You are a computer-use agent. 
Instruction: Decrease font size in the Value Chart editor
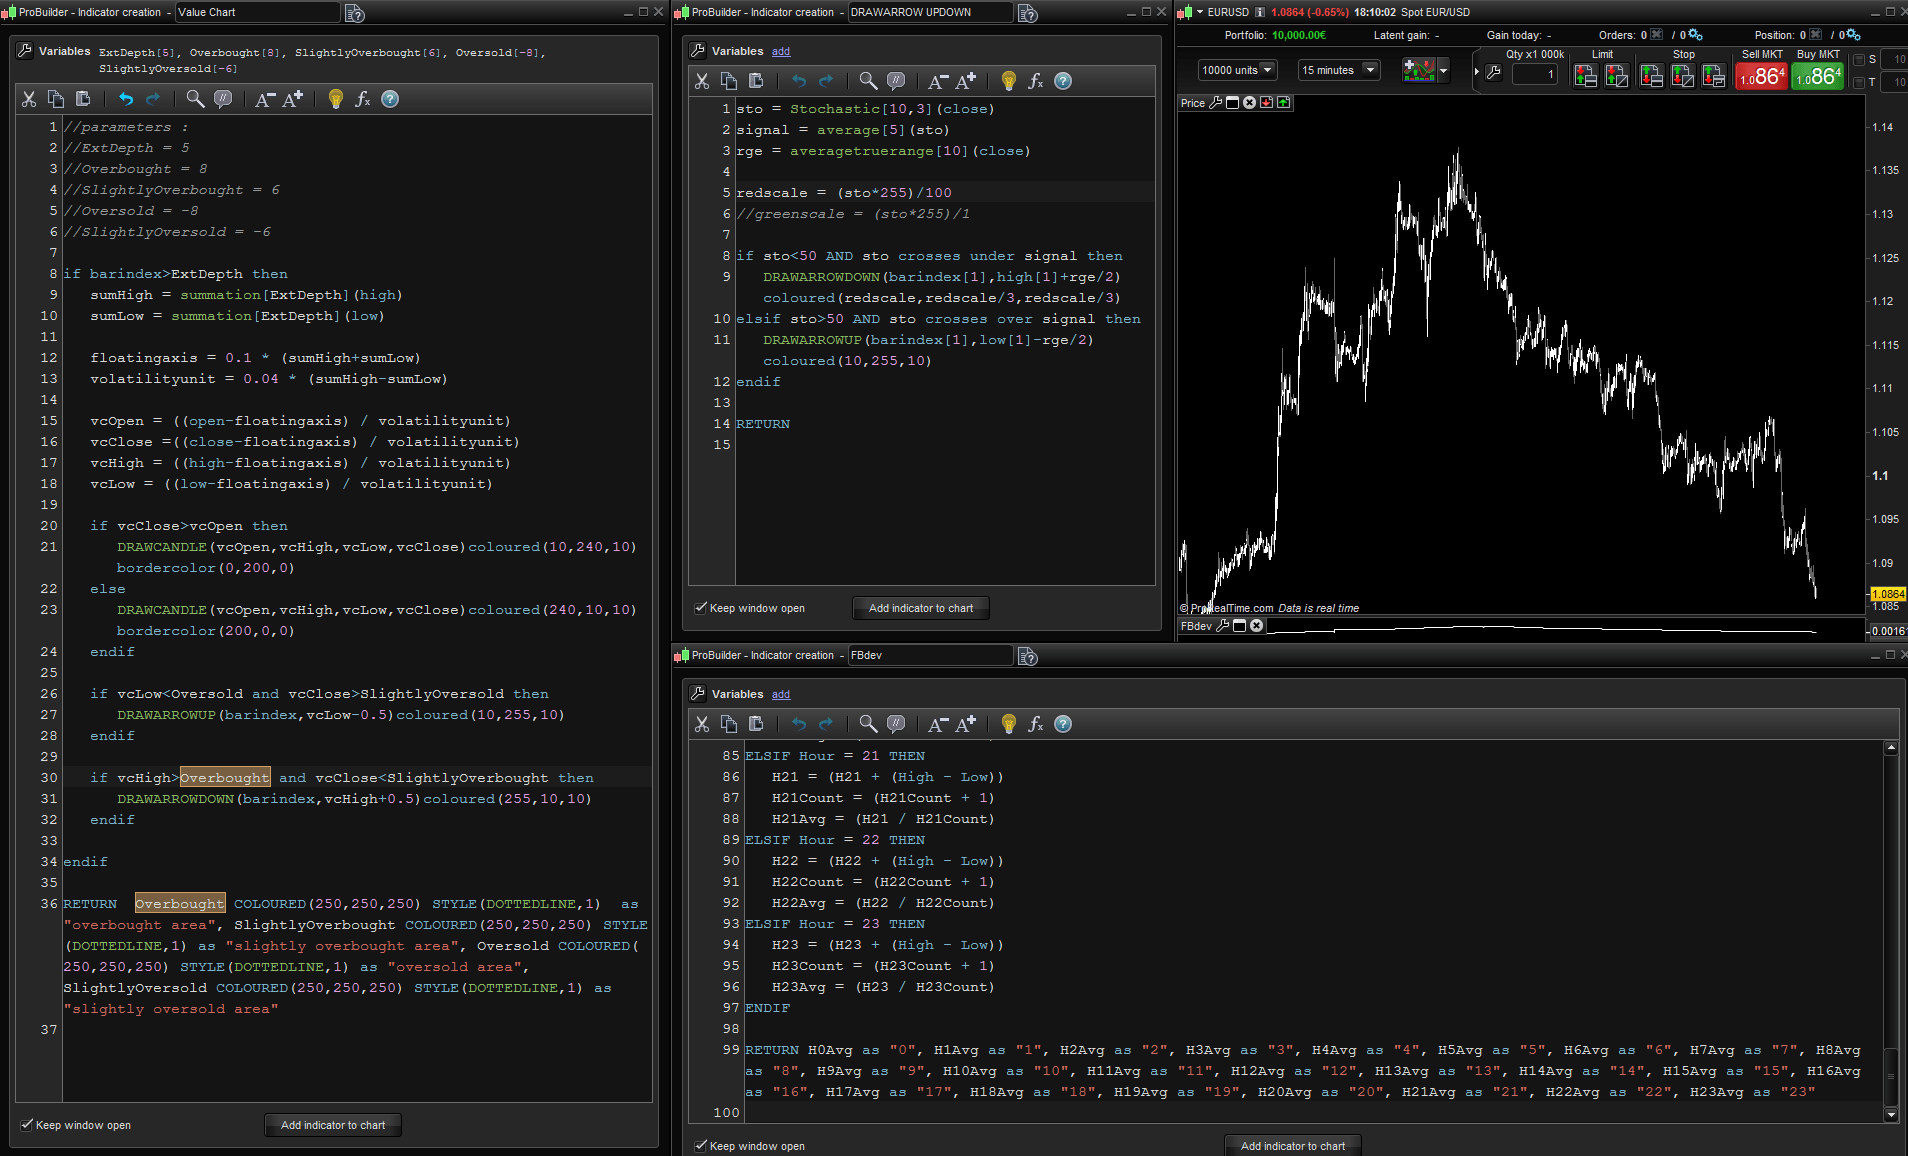tap(264, 99)
